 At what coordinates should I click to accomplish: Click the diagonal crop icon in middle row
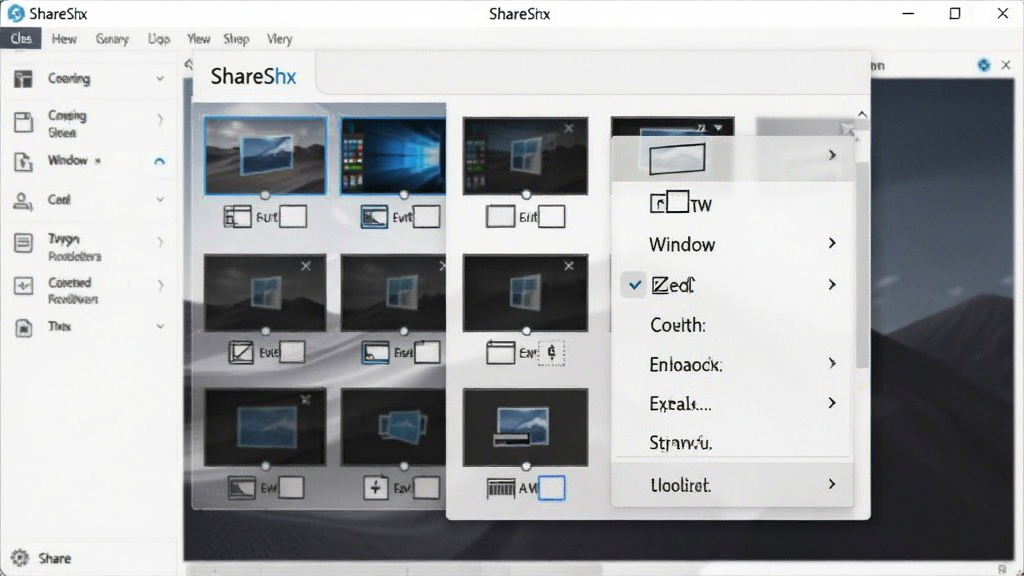point(241,353)
